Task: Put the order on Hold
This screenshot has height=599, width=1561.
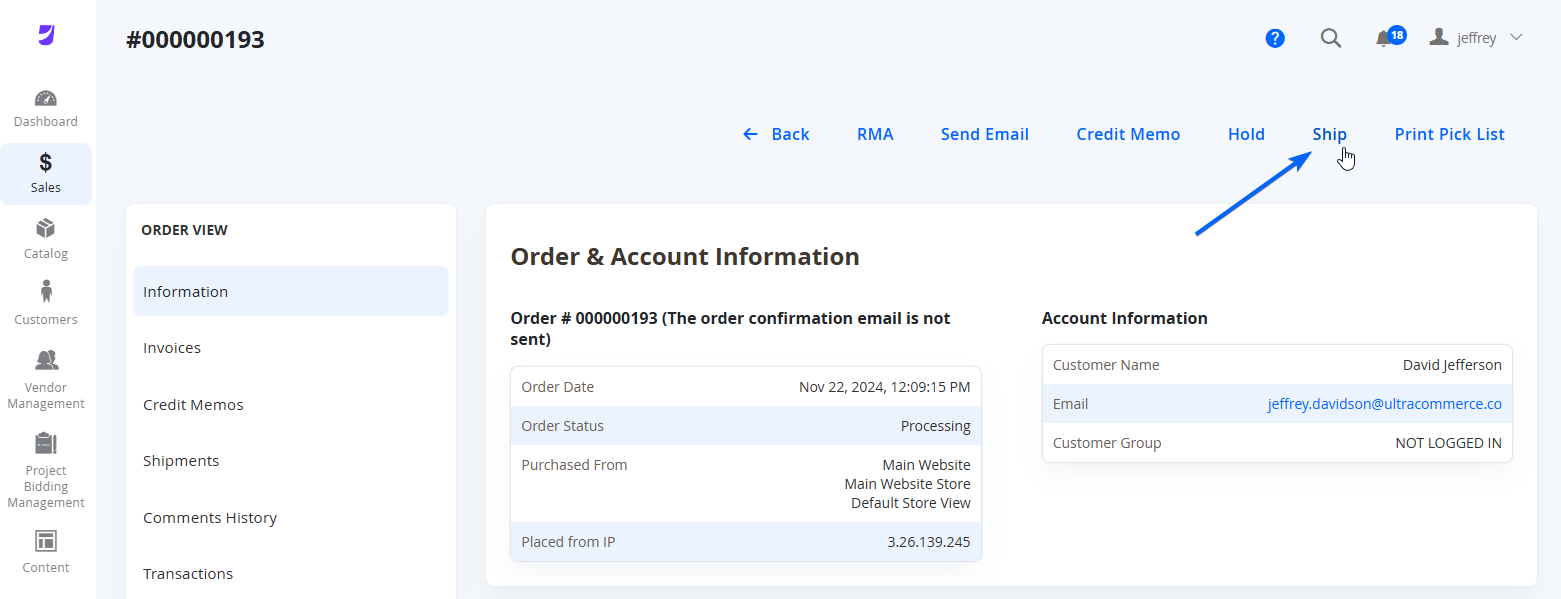Action: coord(1246,134)
